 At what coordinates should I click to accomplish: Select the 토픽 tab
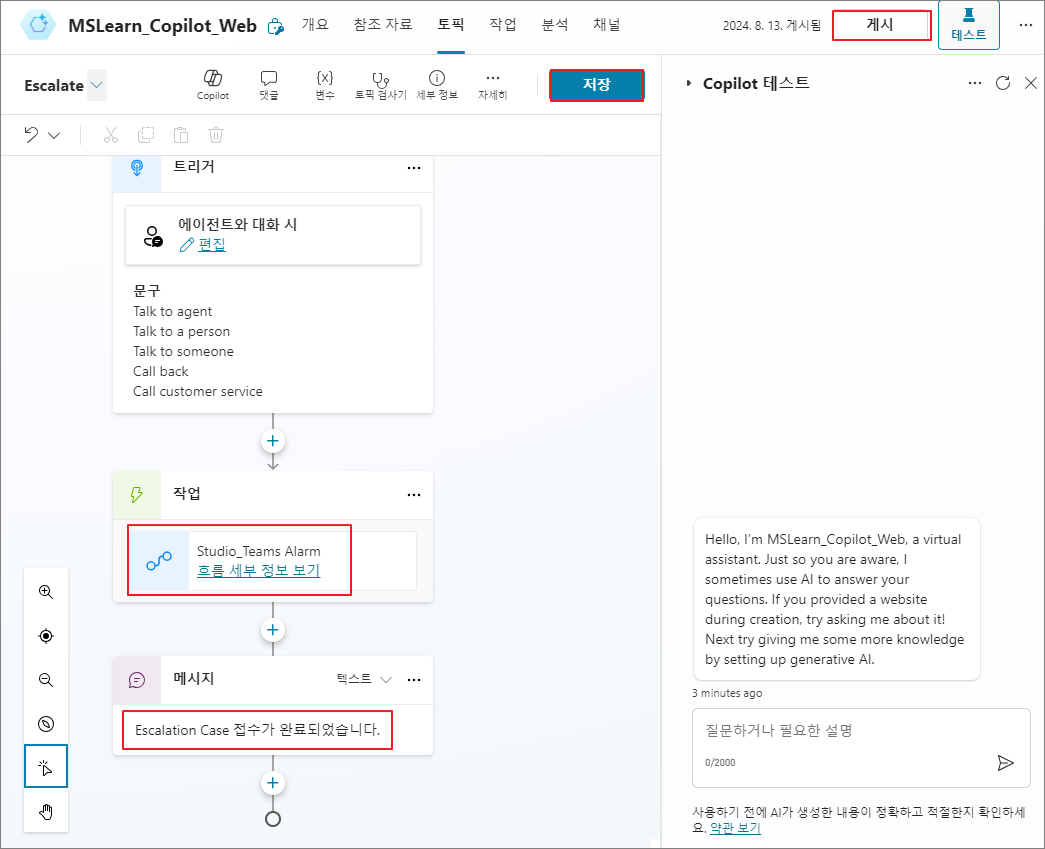click(x=451, y=25)
